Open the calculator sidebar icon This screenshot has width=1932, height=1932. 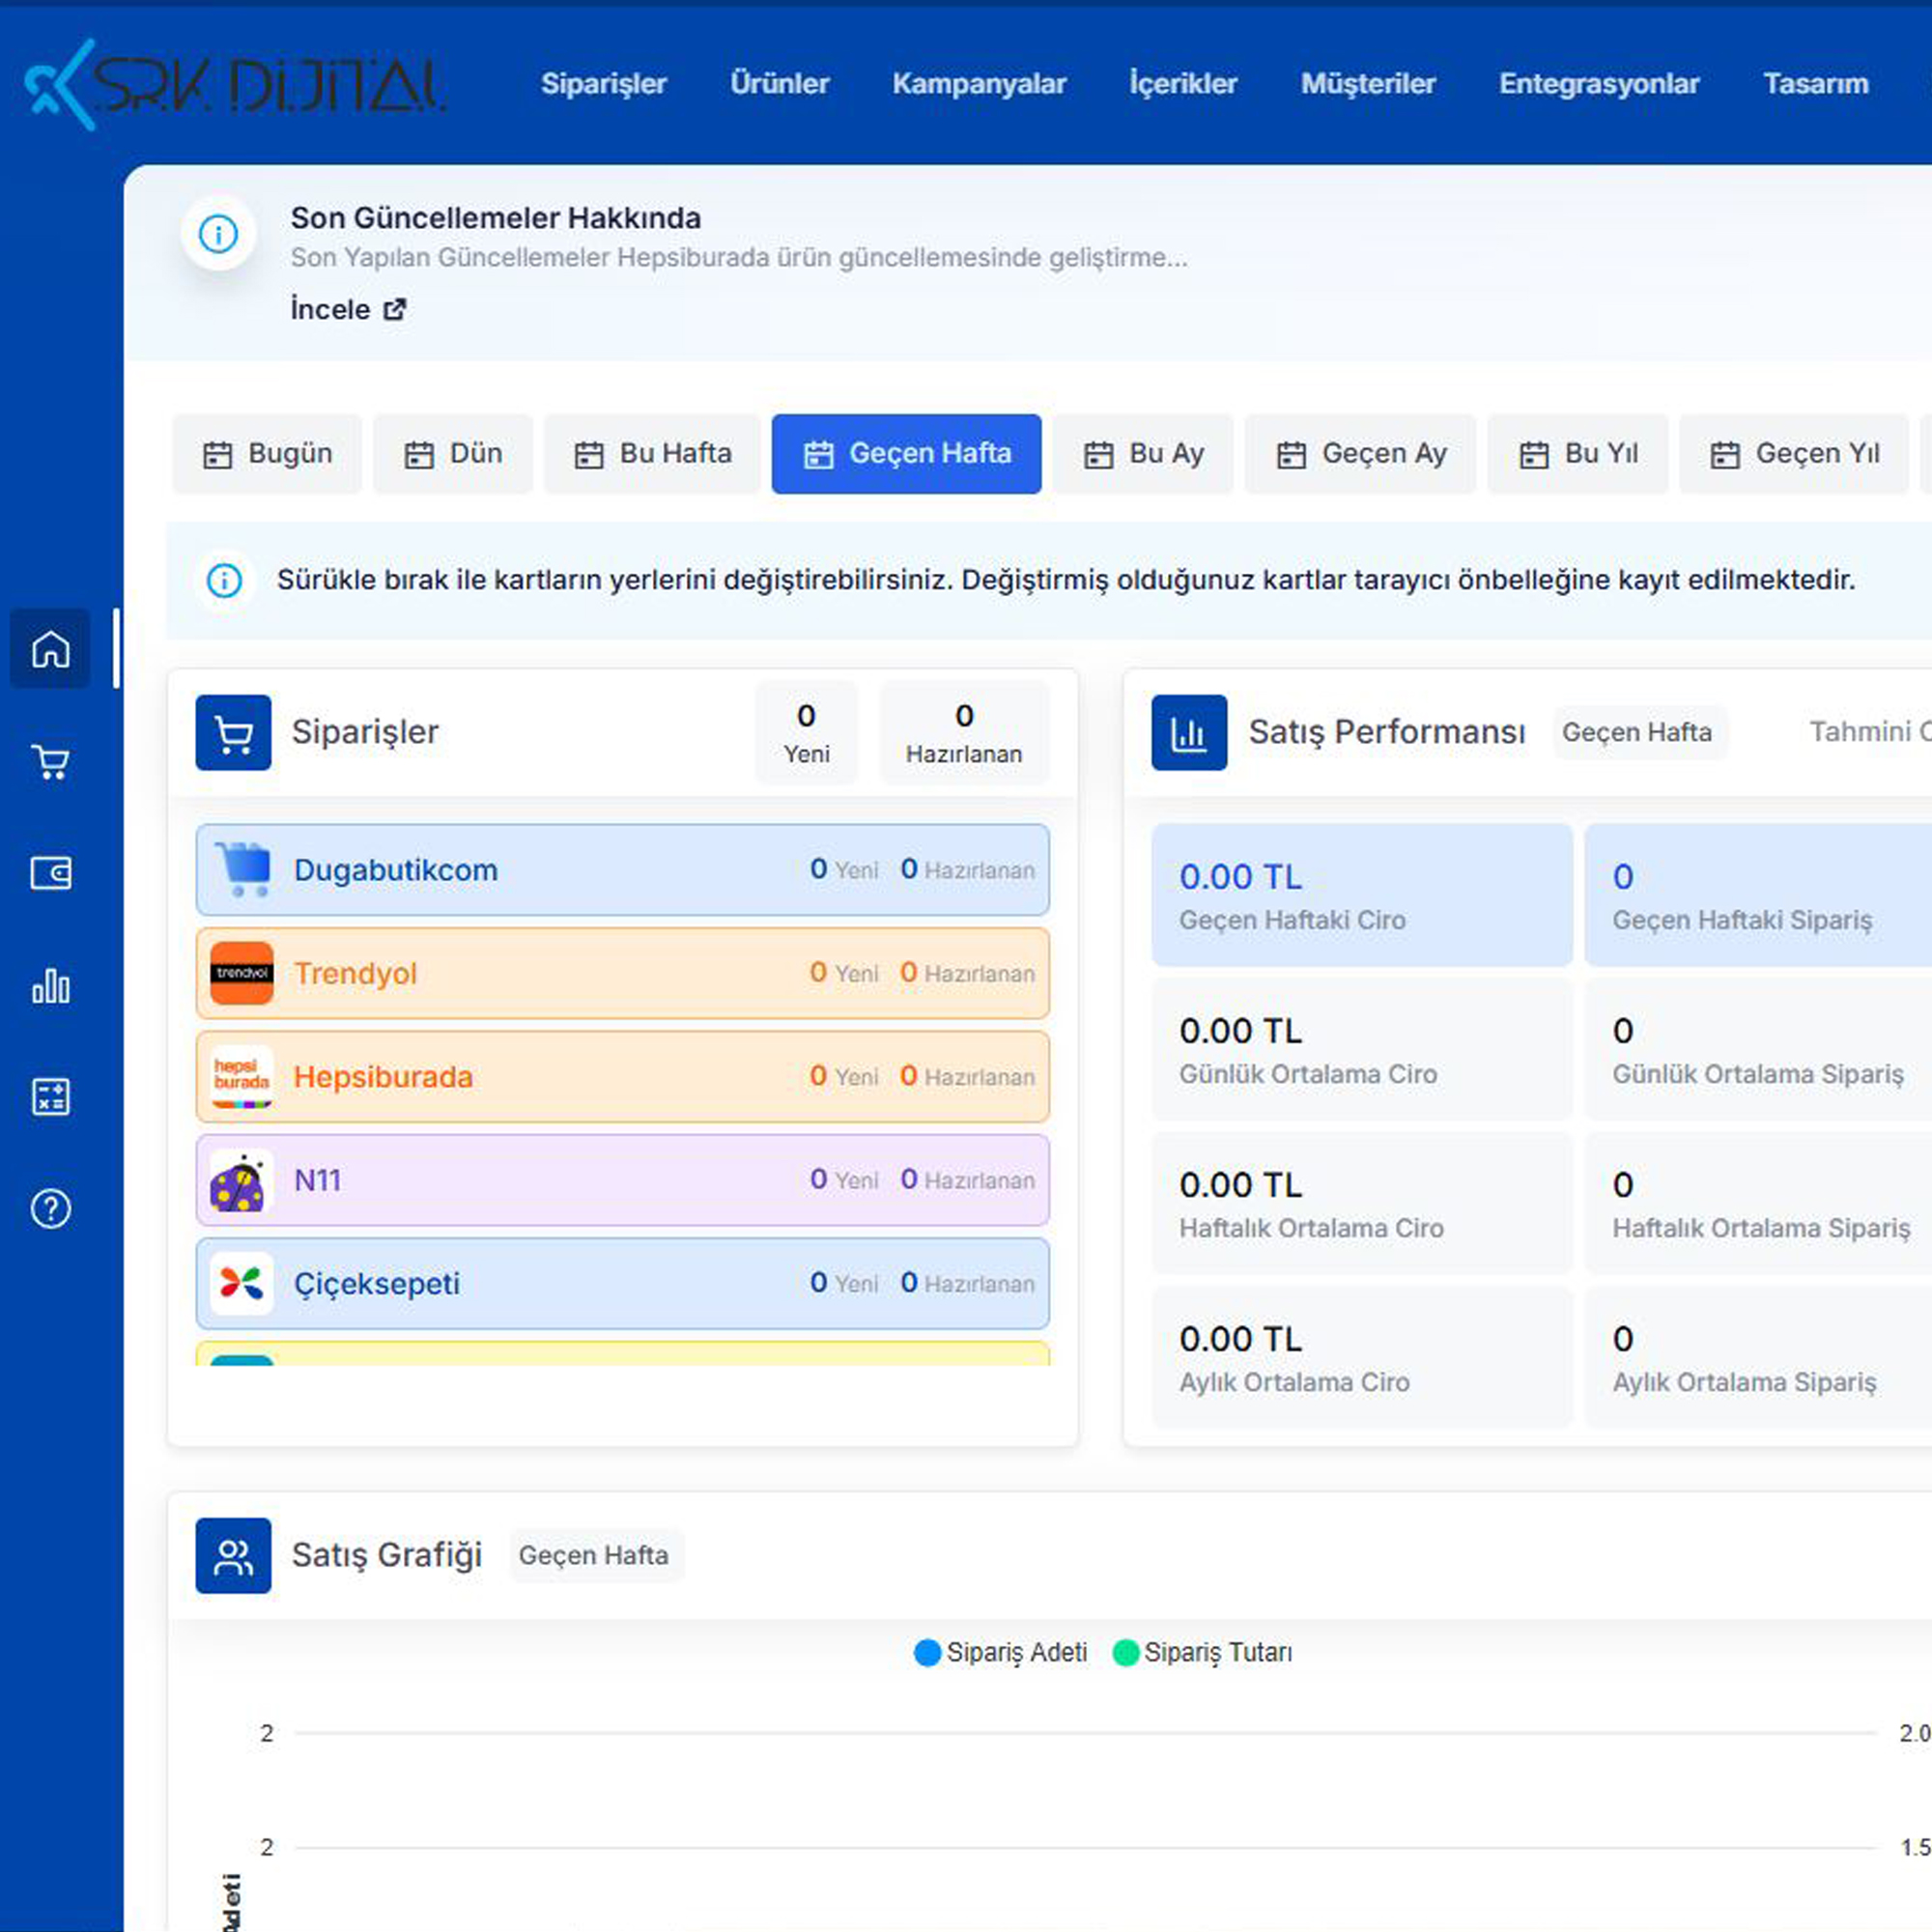pos(50,1097)
